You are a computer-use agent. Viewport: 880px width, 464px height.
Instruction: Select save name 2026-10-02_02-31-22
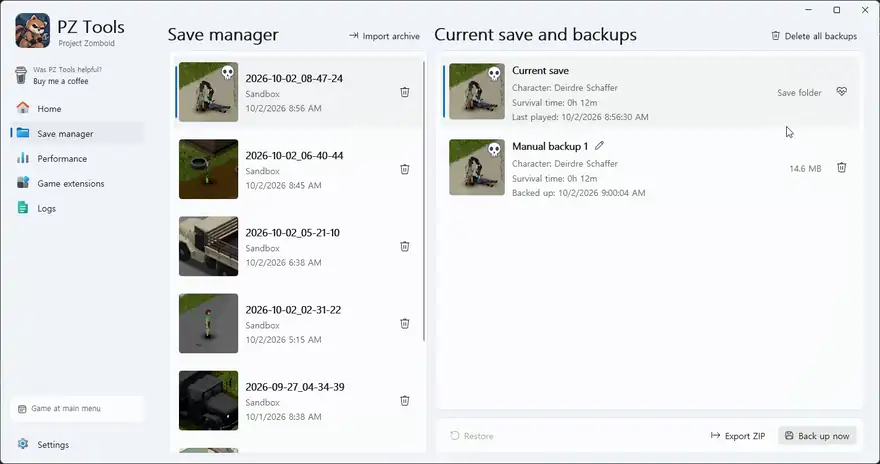293,310
